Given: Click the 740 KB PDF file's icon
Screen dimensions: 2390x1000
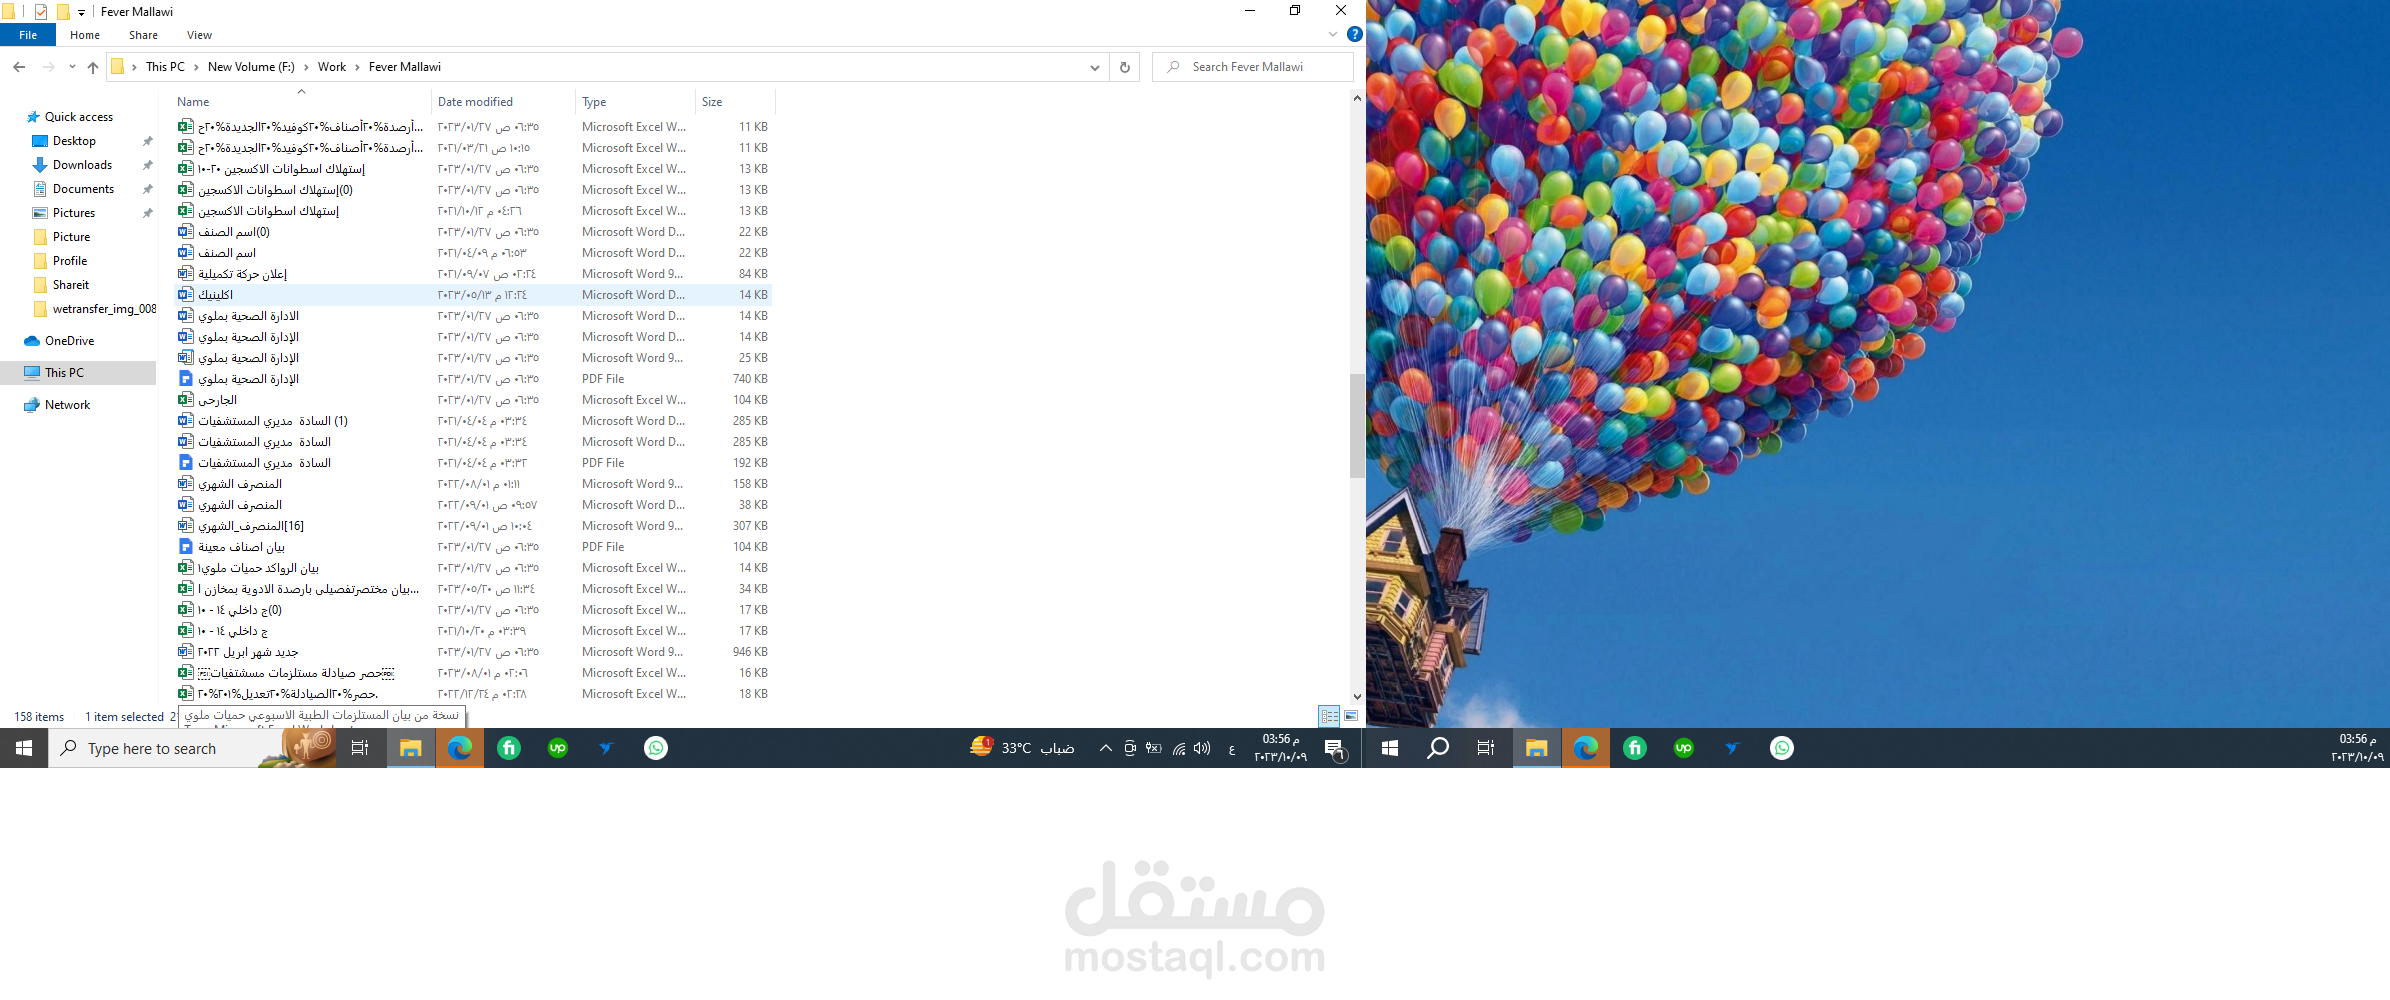Looking at the screenshot, I should [x=185, y=379].
